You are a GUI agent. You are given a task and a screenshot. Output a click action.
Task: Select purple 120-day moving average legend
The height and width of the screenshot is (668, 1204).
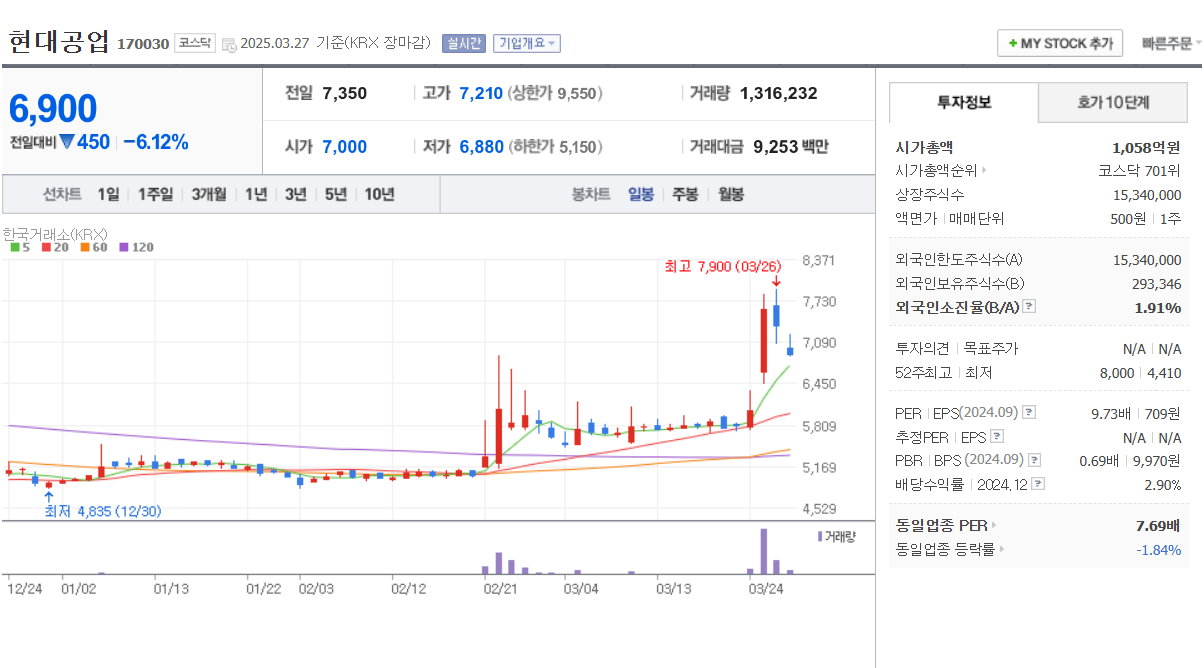tap(137, 247)
